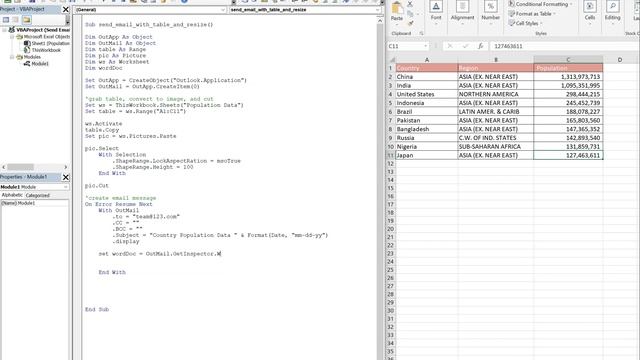Click the Copy icon in Clipboard group
The image size is (640, 360).
(410, 14)
